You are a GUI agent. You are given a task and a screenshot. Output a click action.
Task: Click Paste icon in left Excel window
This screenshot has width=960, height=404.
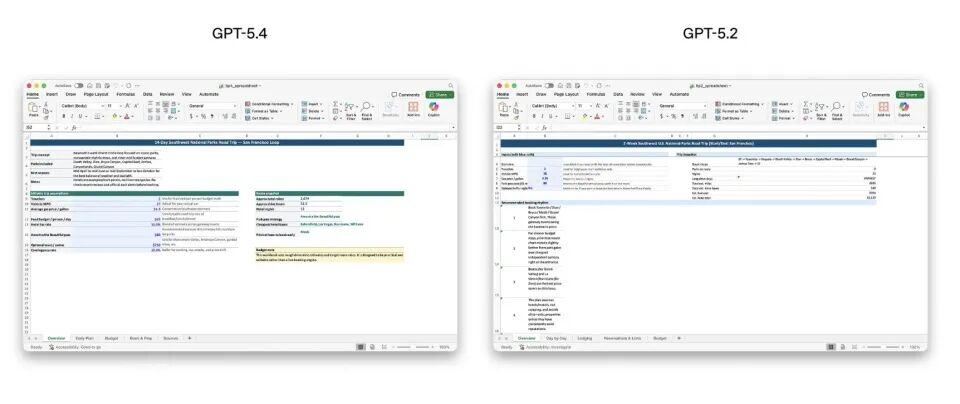(x=33, y=108)
